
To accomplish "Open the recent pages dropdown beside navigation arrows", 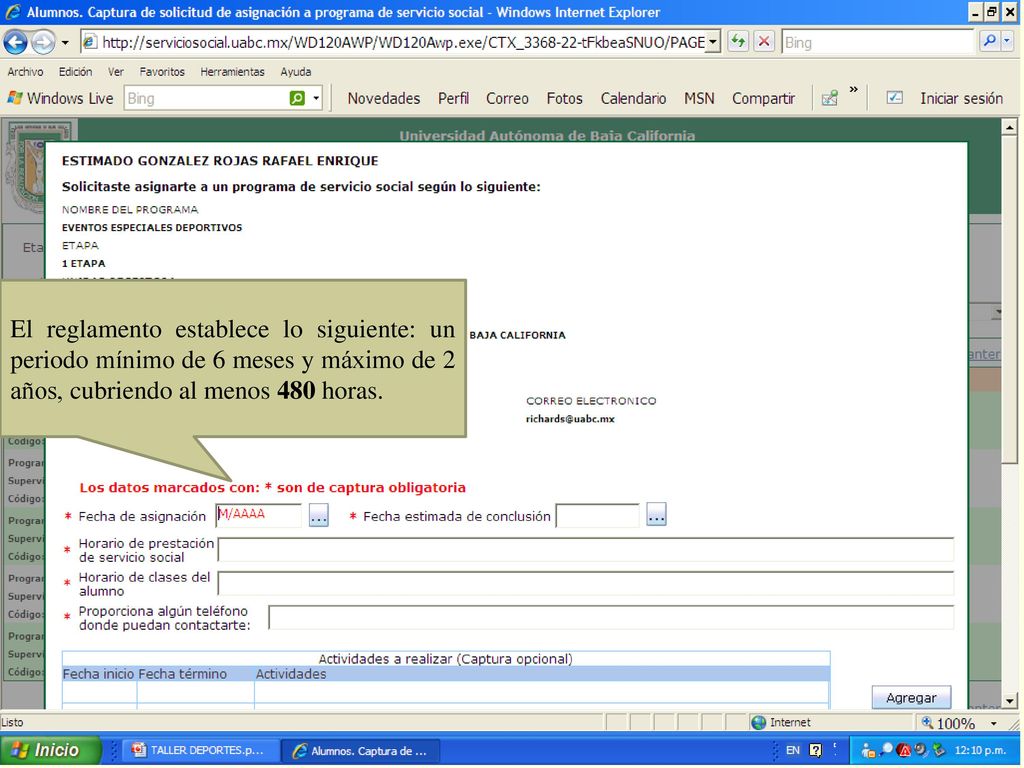I will click(65, 43).
